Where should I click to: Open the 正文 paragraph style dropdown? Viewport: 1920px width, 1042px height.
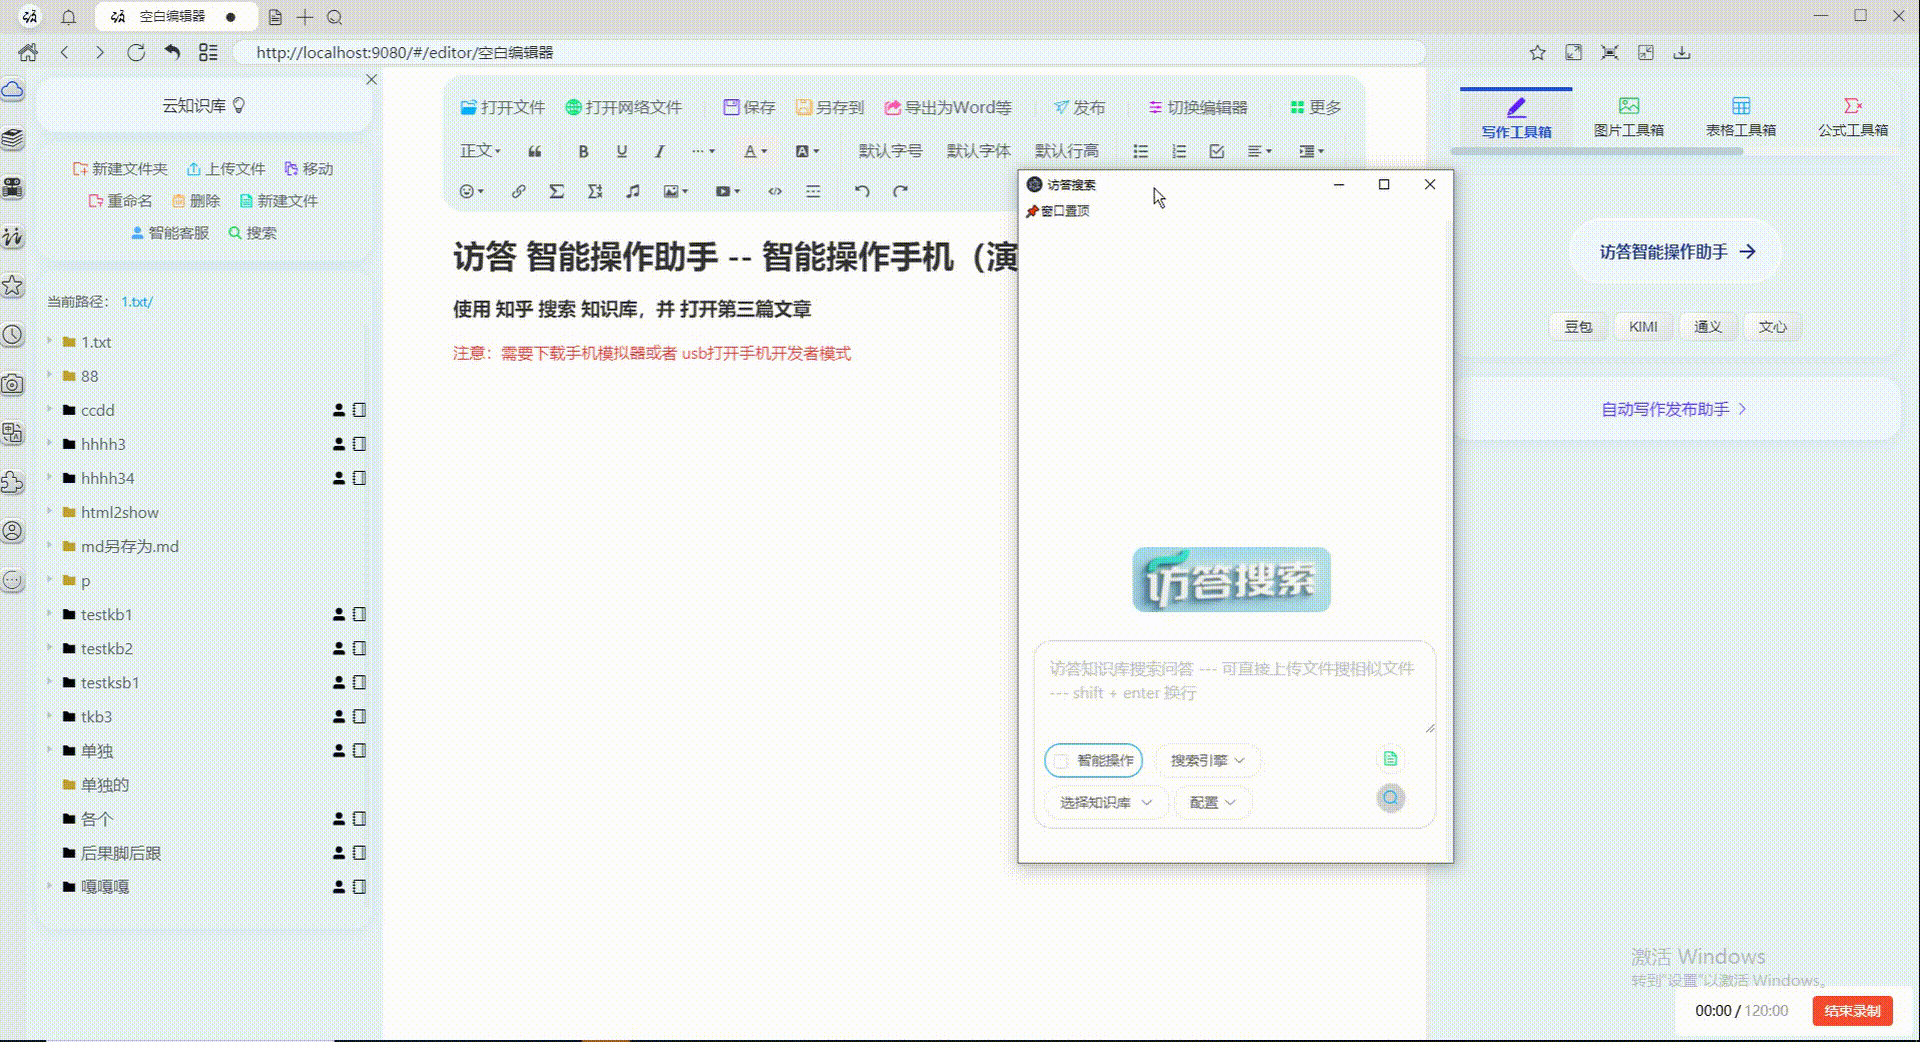tap(479, 151)
